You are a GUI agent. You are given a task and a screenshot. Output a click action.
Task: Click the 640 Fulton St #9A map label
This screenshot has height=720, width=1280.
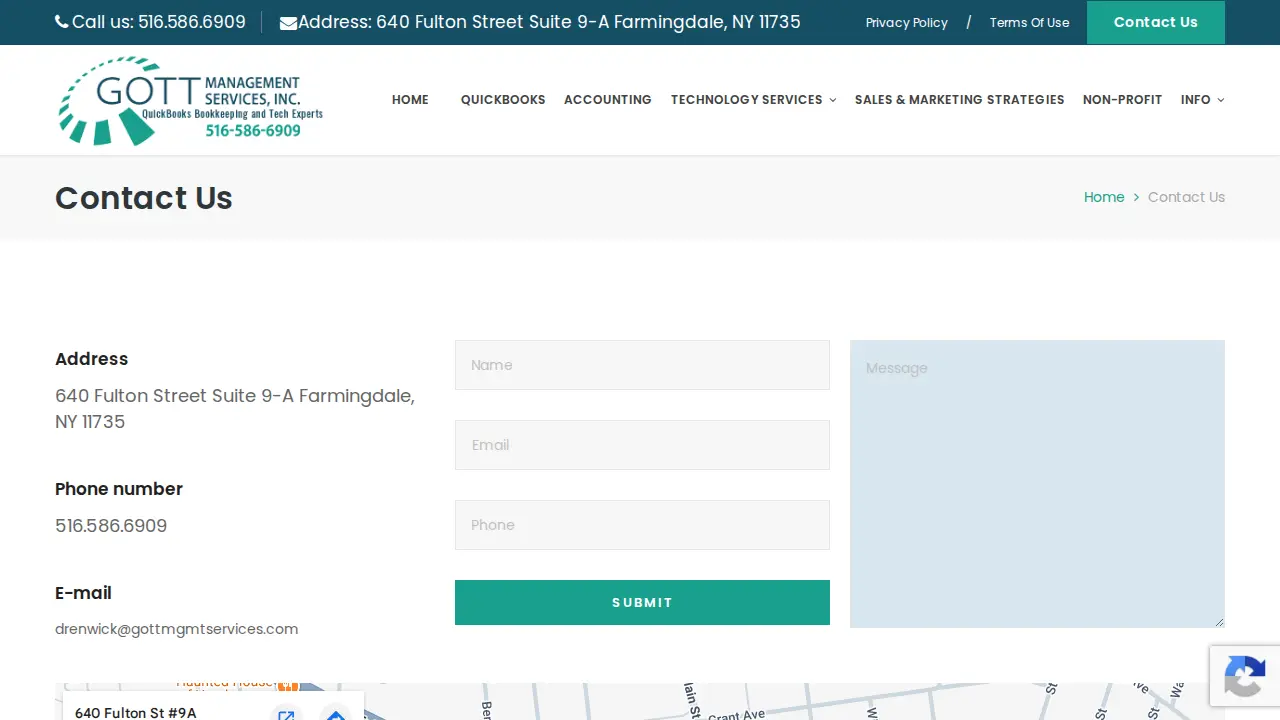tap(136, 713)
